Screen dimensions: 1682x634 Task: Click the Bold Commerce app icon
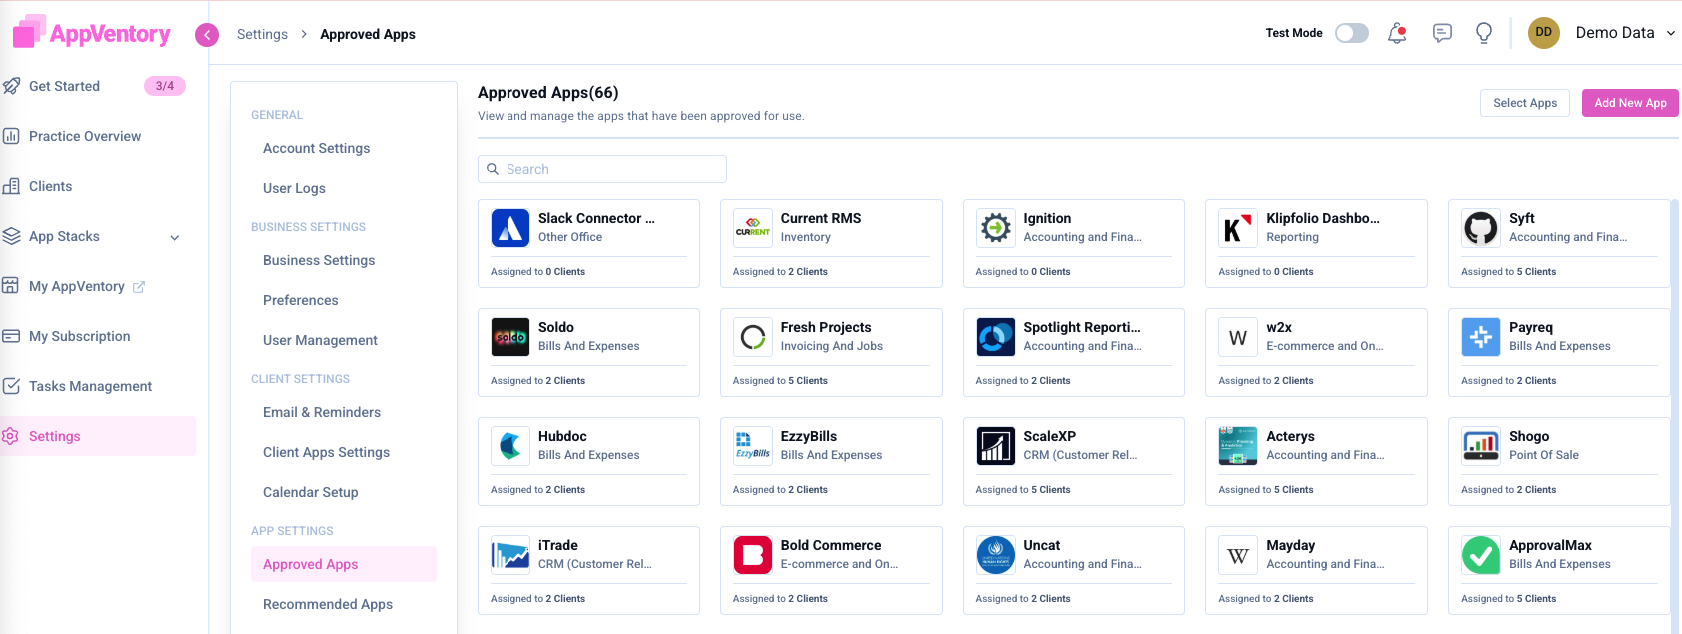753,555
